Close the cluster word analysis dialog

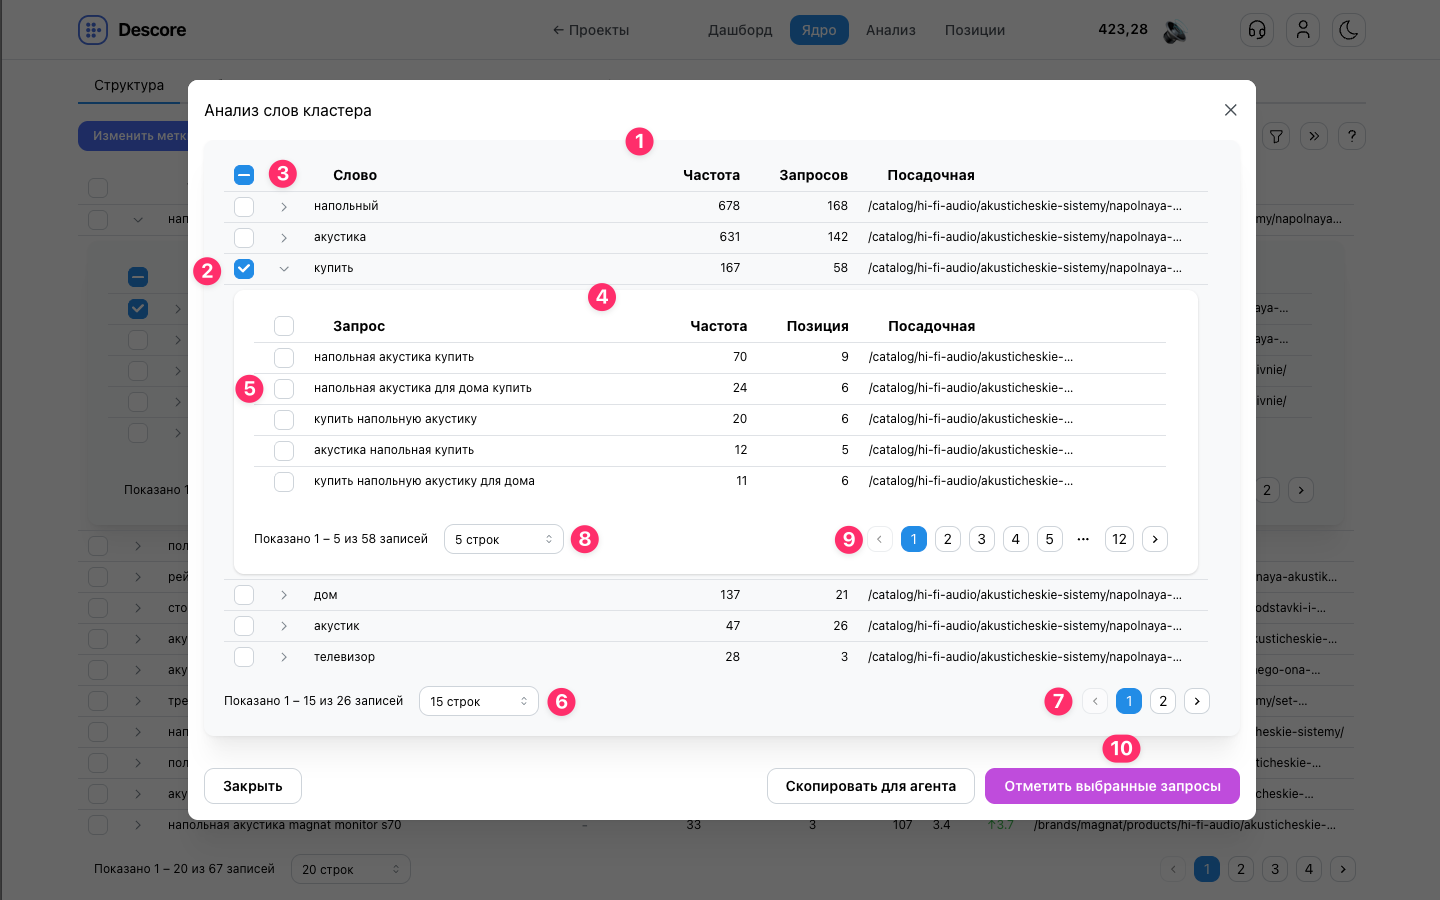(x=1231, y=110)
